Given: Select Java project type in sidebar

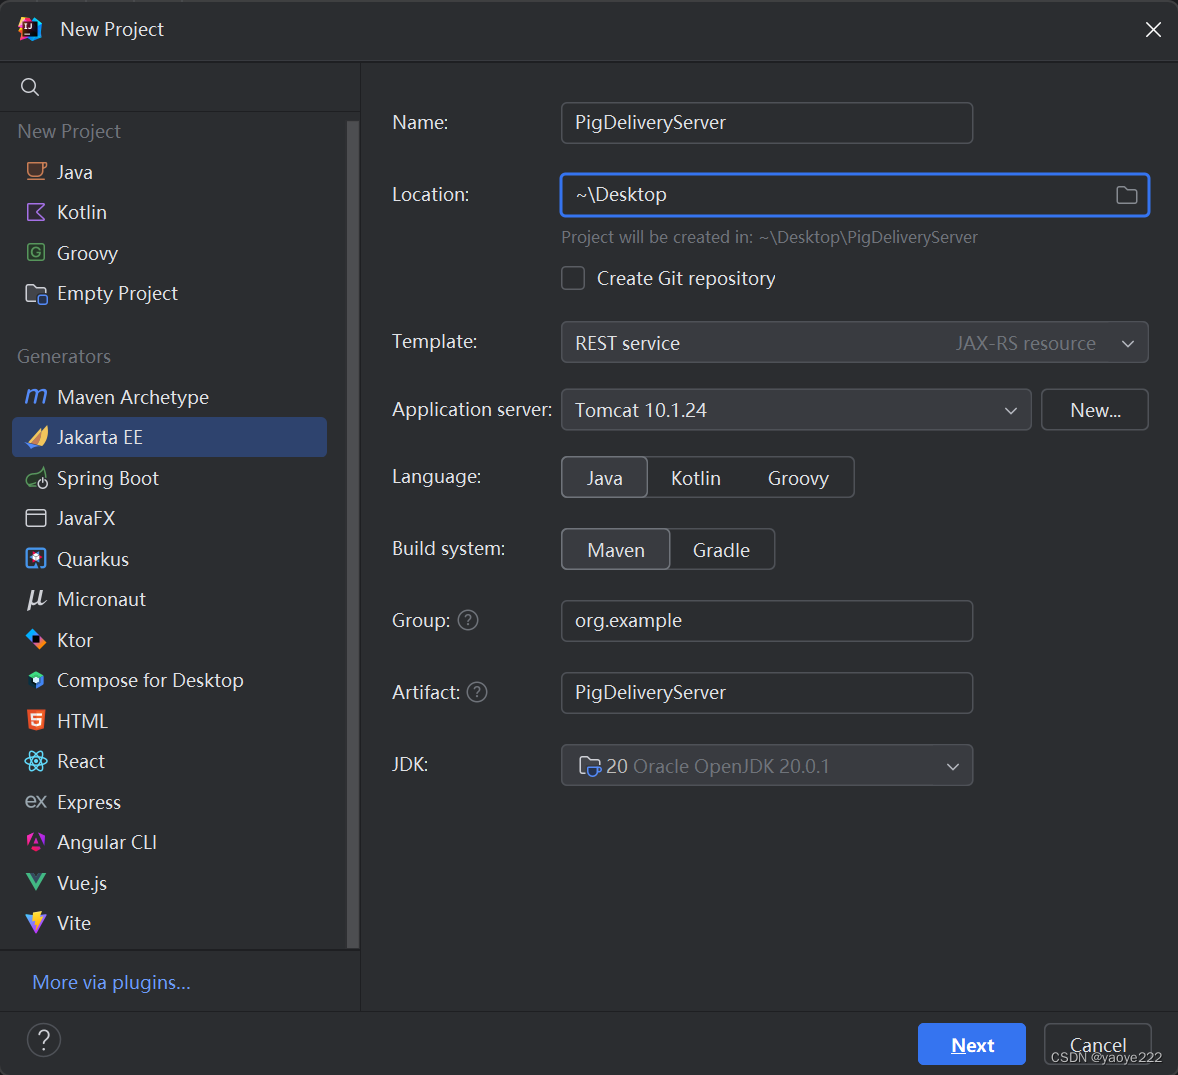Looking at the screenshot, I should point(170,171).
